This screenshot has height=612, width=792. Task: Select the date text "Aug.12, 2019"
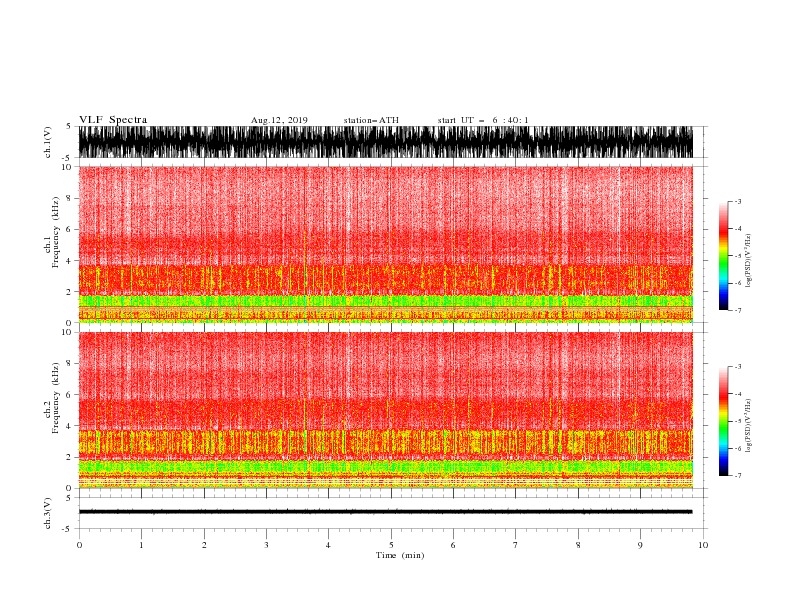[x=279, y=120]
